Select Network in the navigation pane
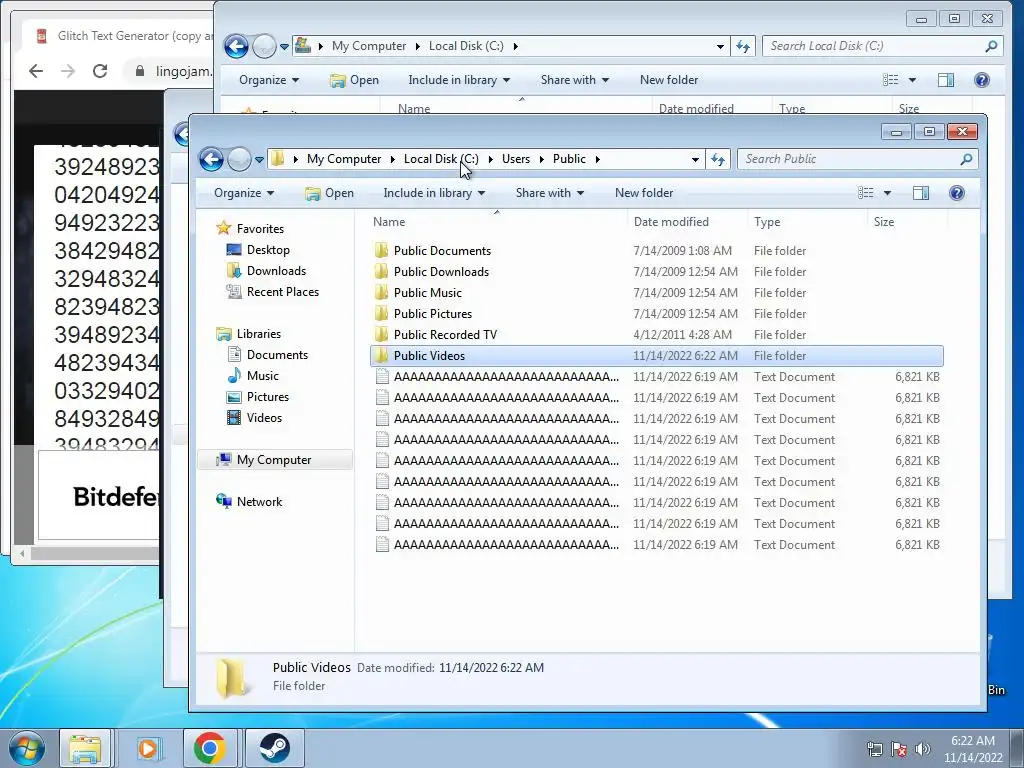Screen dimensions: 1024x768 tap(259, 502)
